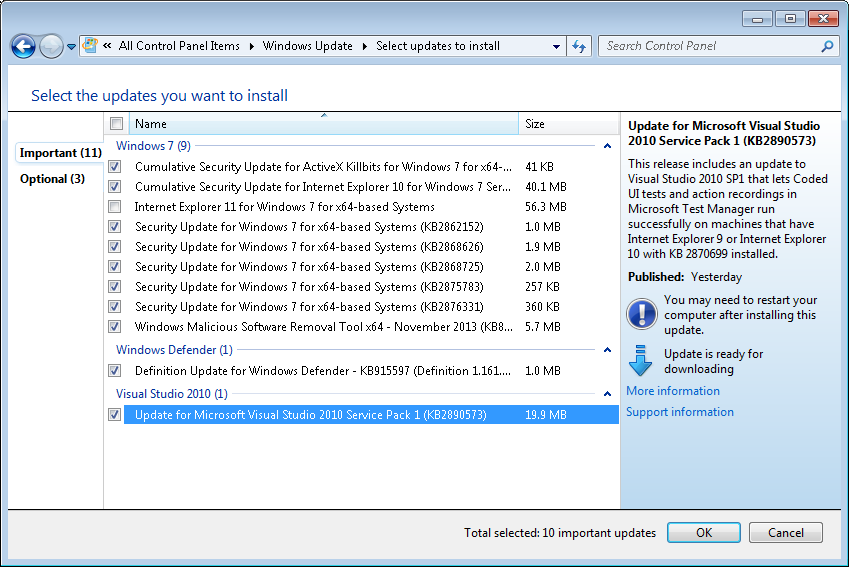Maximize the Windows Update window

[x=790, y=19]
